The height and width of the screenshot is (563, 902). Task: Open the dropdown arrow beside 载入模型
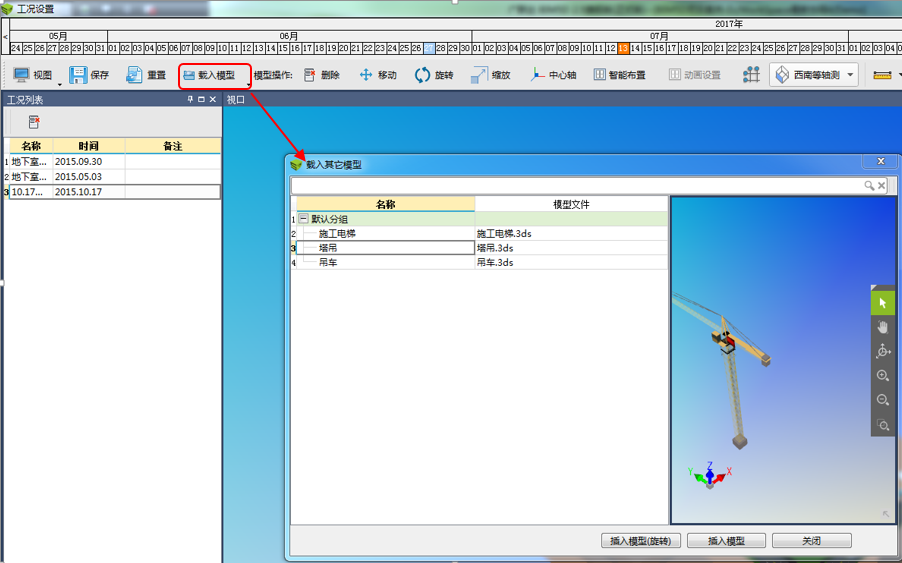[249, 85]
